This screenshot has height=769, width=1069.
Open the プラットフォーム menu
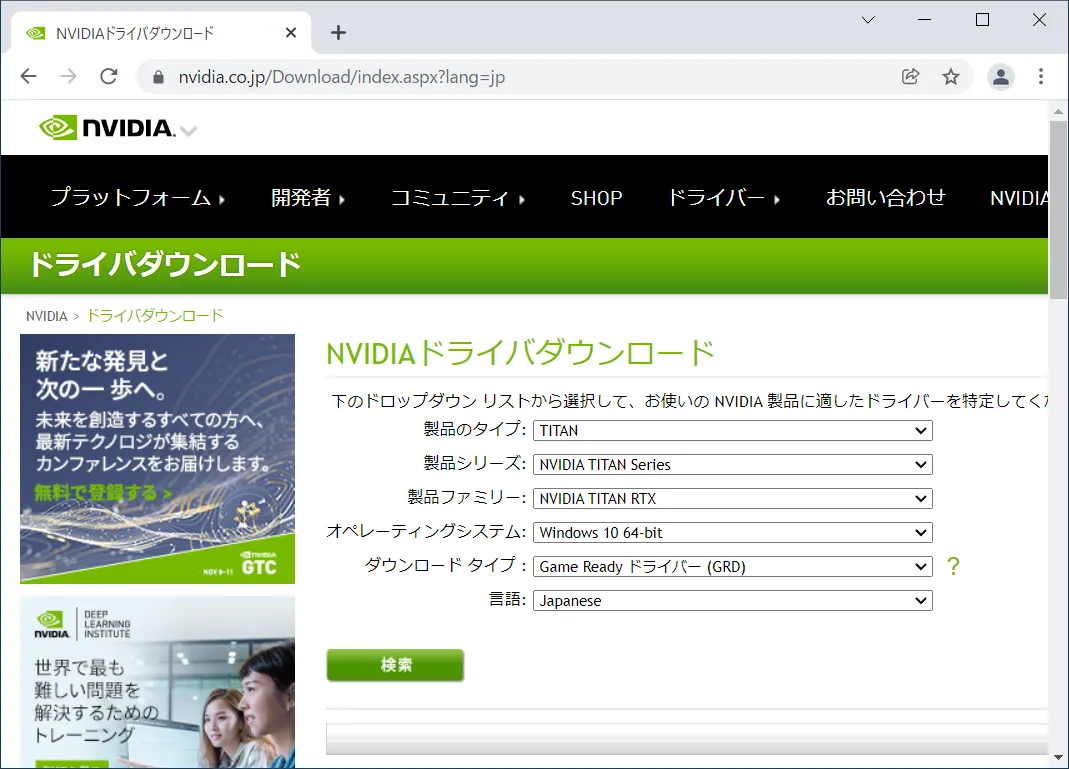coord(138,198)
